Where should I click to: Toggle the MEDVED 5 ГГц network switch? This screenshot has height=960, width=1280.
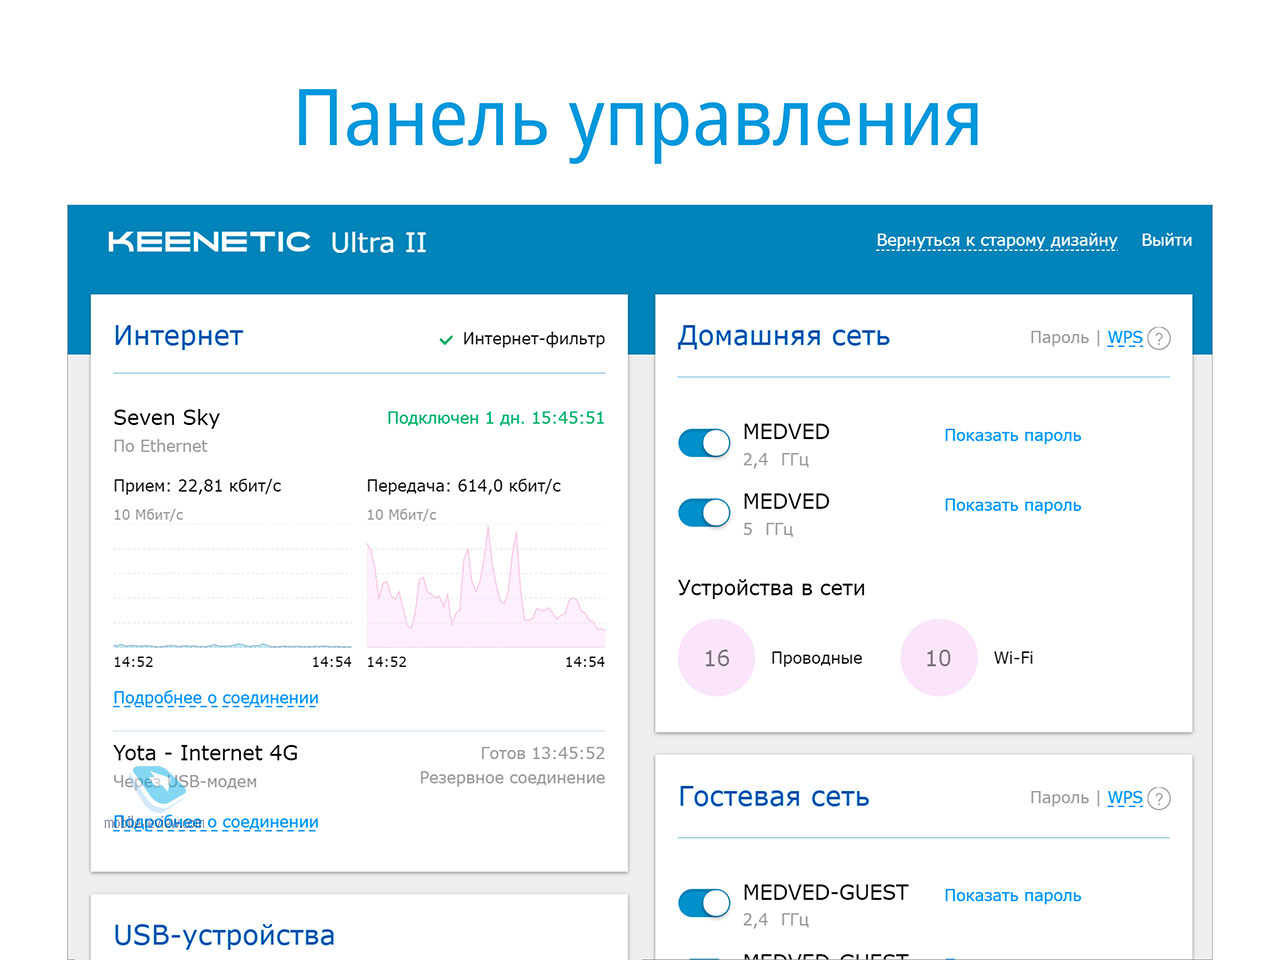704,513
